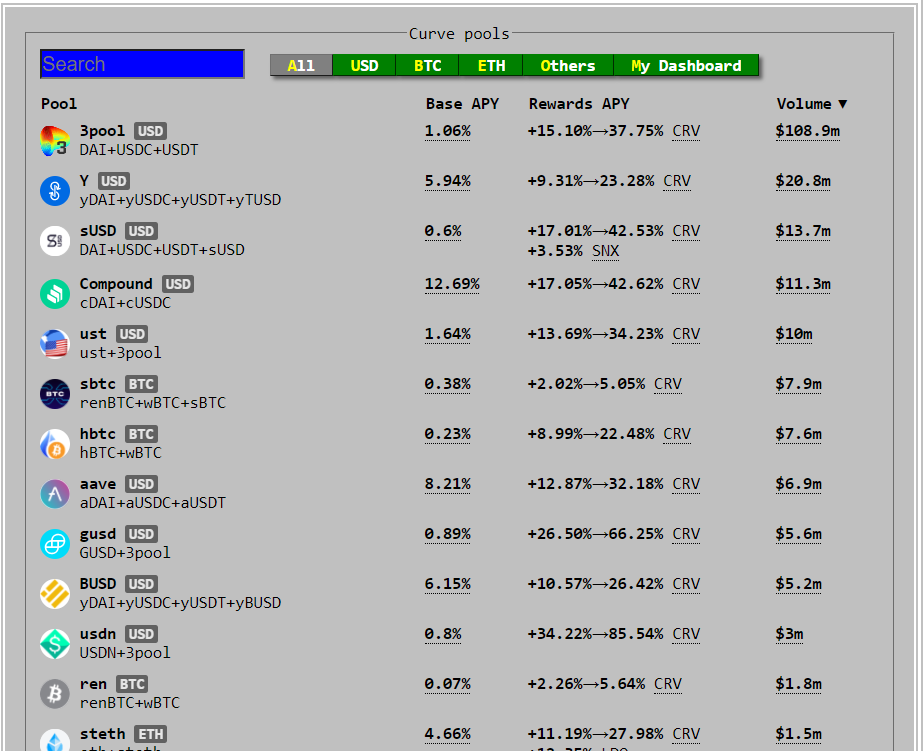Click Compound base APY 12.69%
This screenshot has width=923, height=751.
[452, 284]
